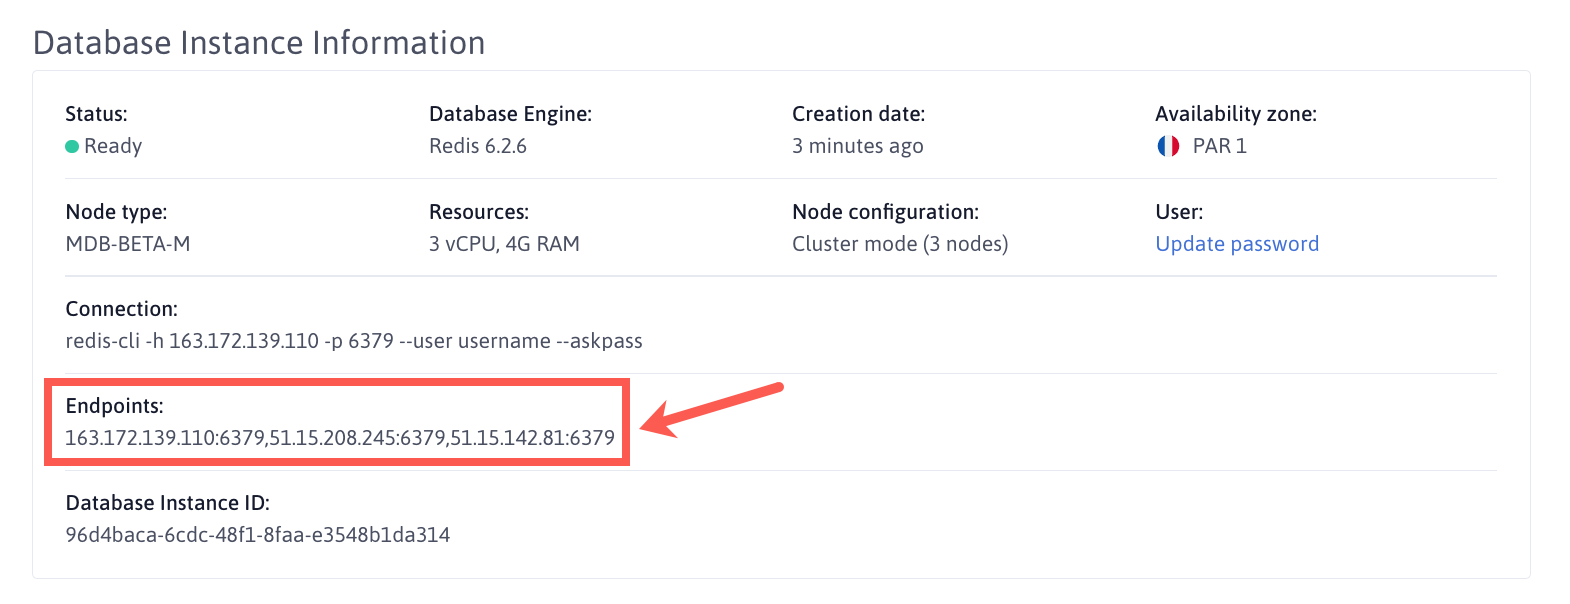Image resolution: width=1570 pixels, height=604 pixels.
Task: Click the Node configuration label
Action: pos(885,212)
